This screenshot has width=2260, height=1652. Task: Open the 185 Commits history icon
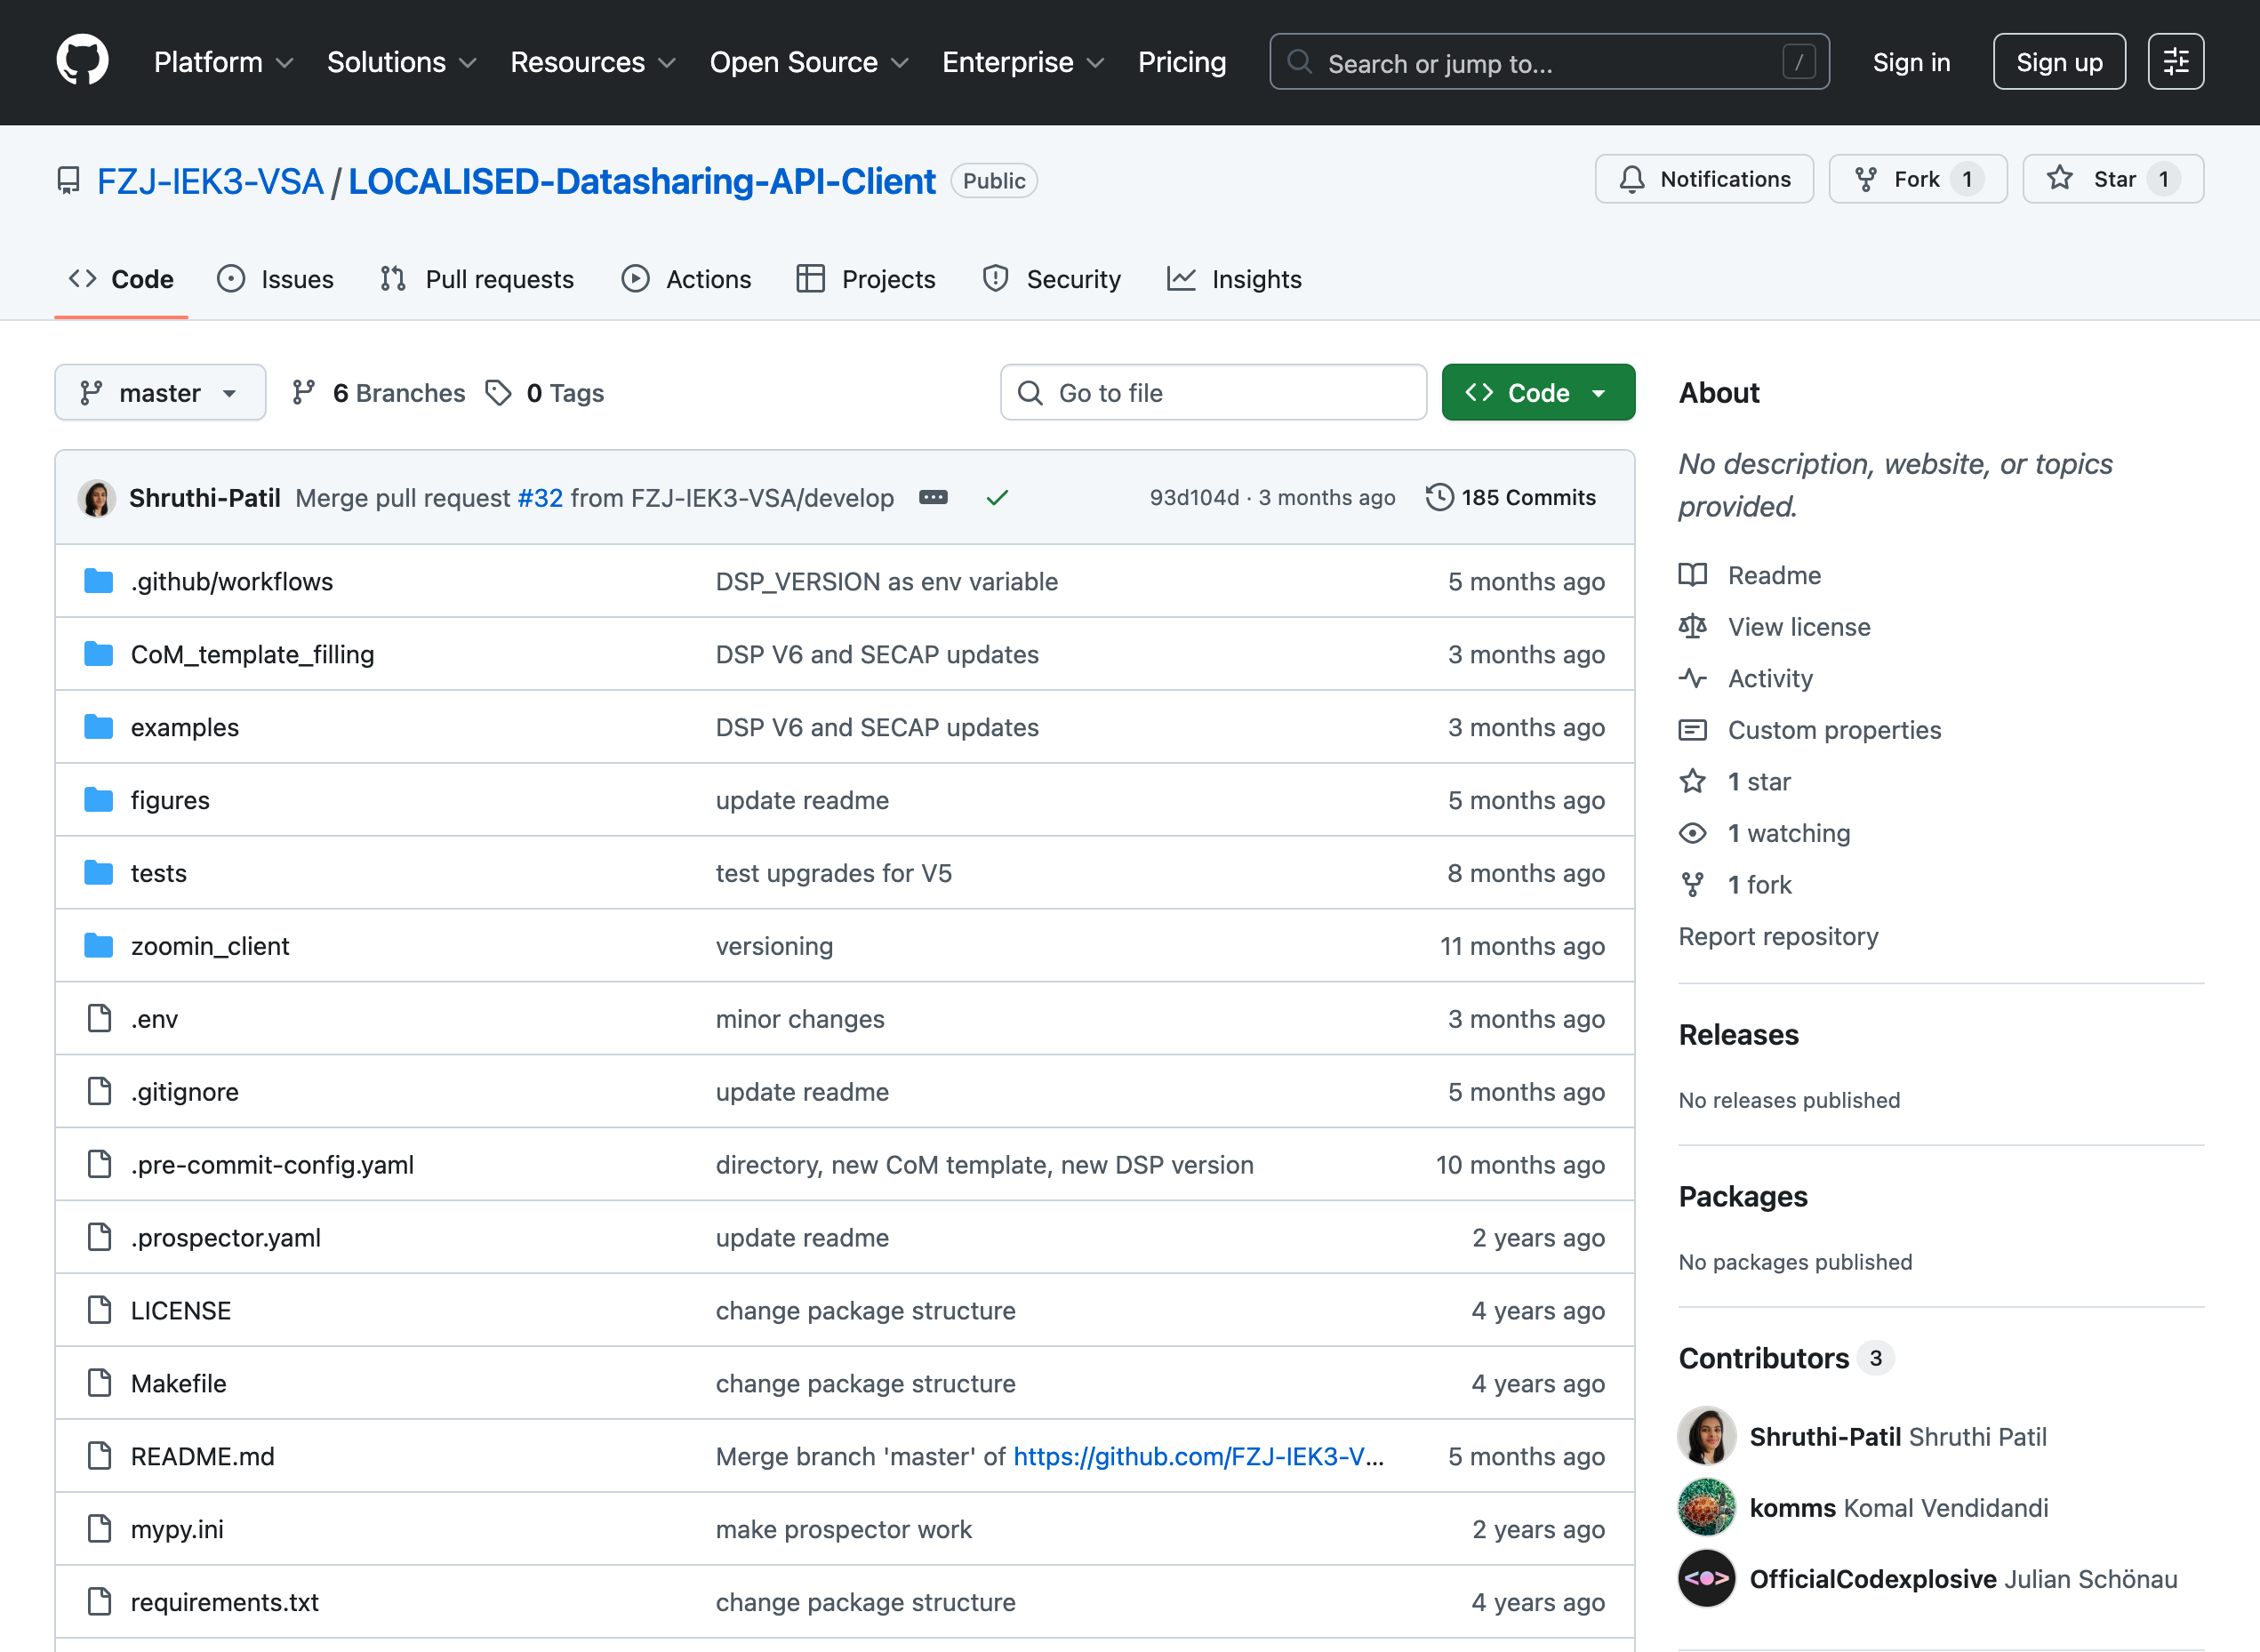(1439, 498)
